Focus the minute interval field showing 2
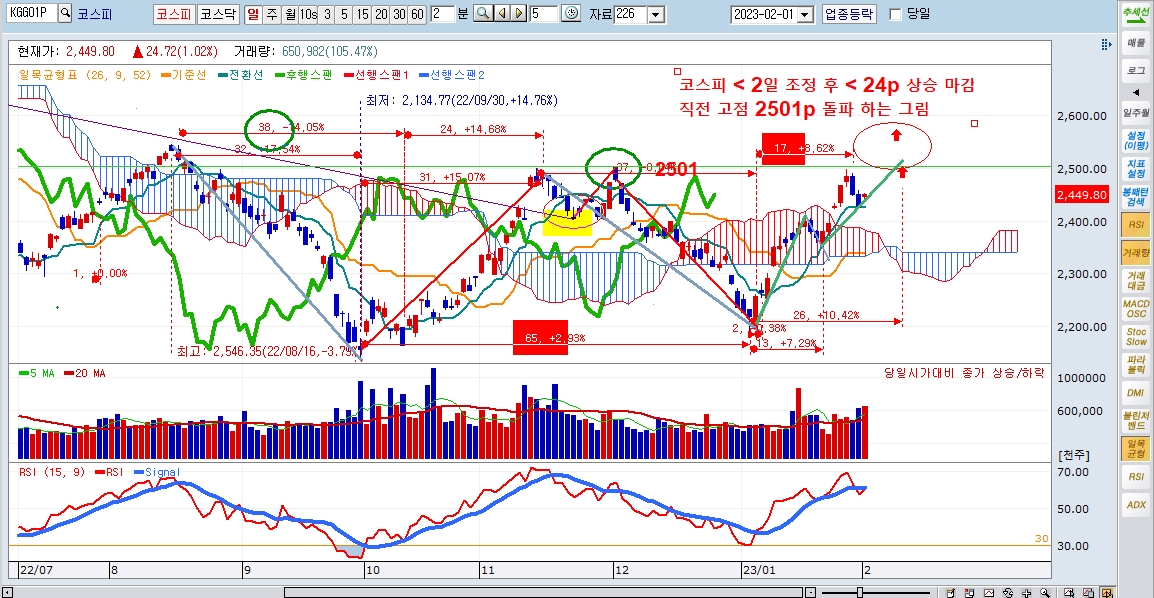This screenshot has width=1154, height=598. point(442,13)
